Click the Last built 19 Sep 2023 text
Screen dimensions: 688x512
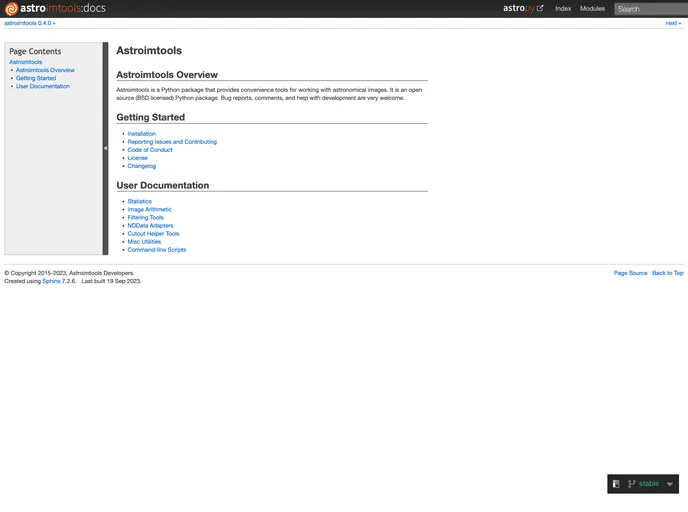(x=111, y=281)
